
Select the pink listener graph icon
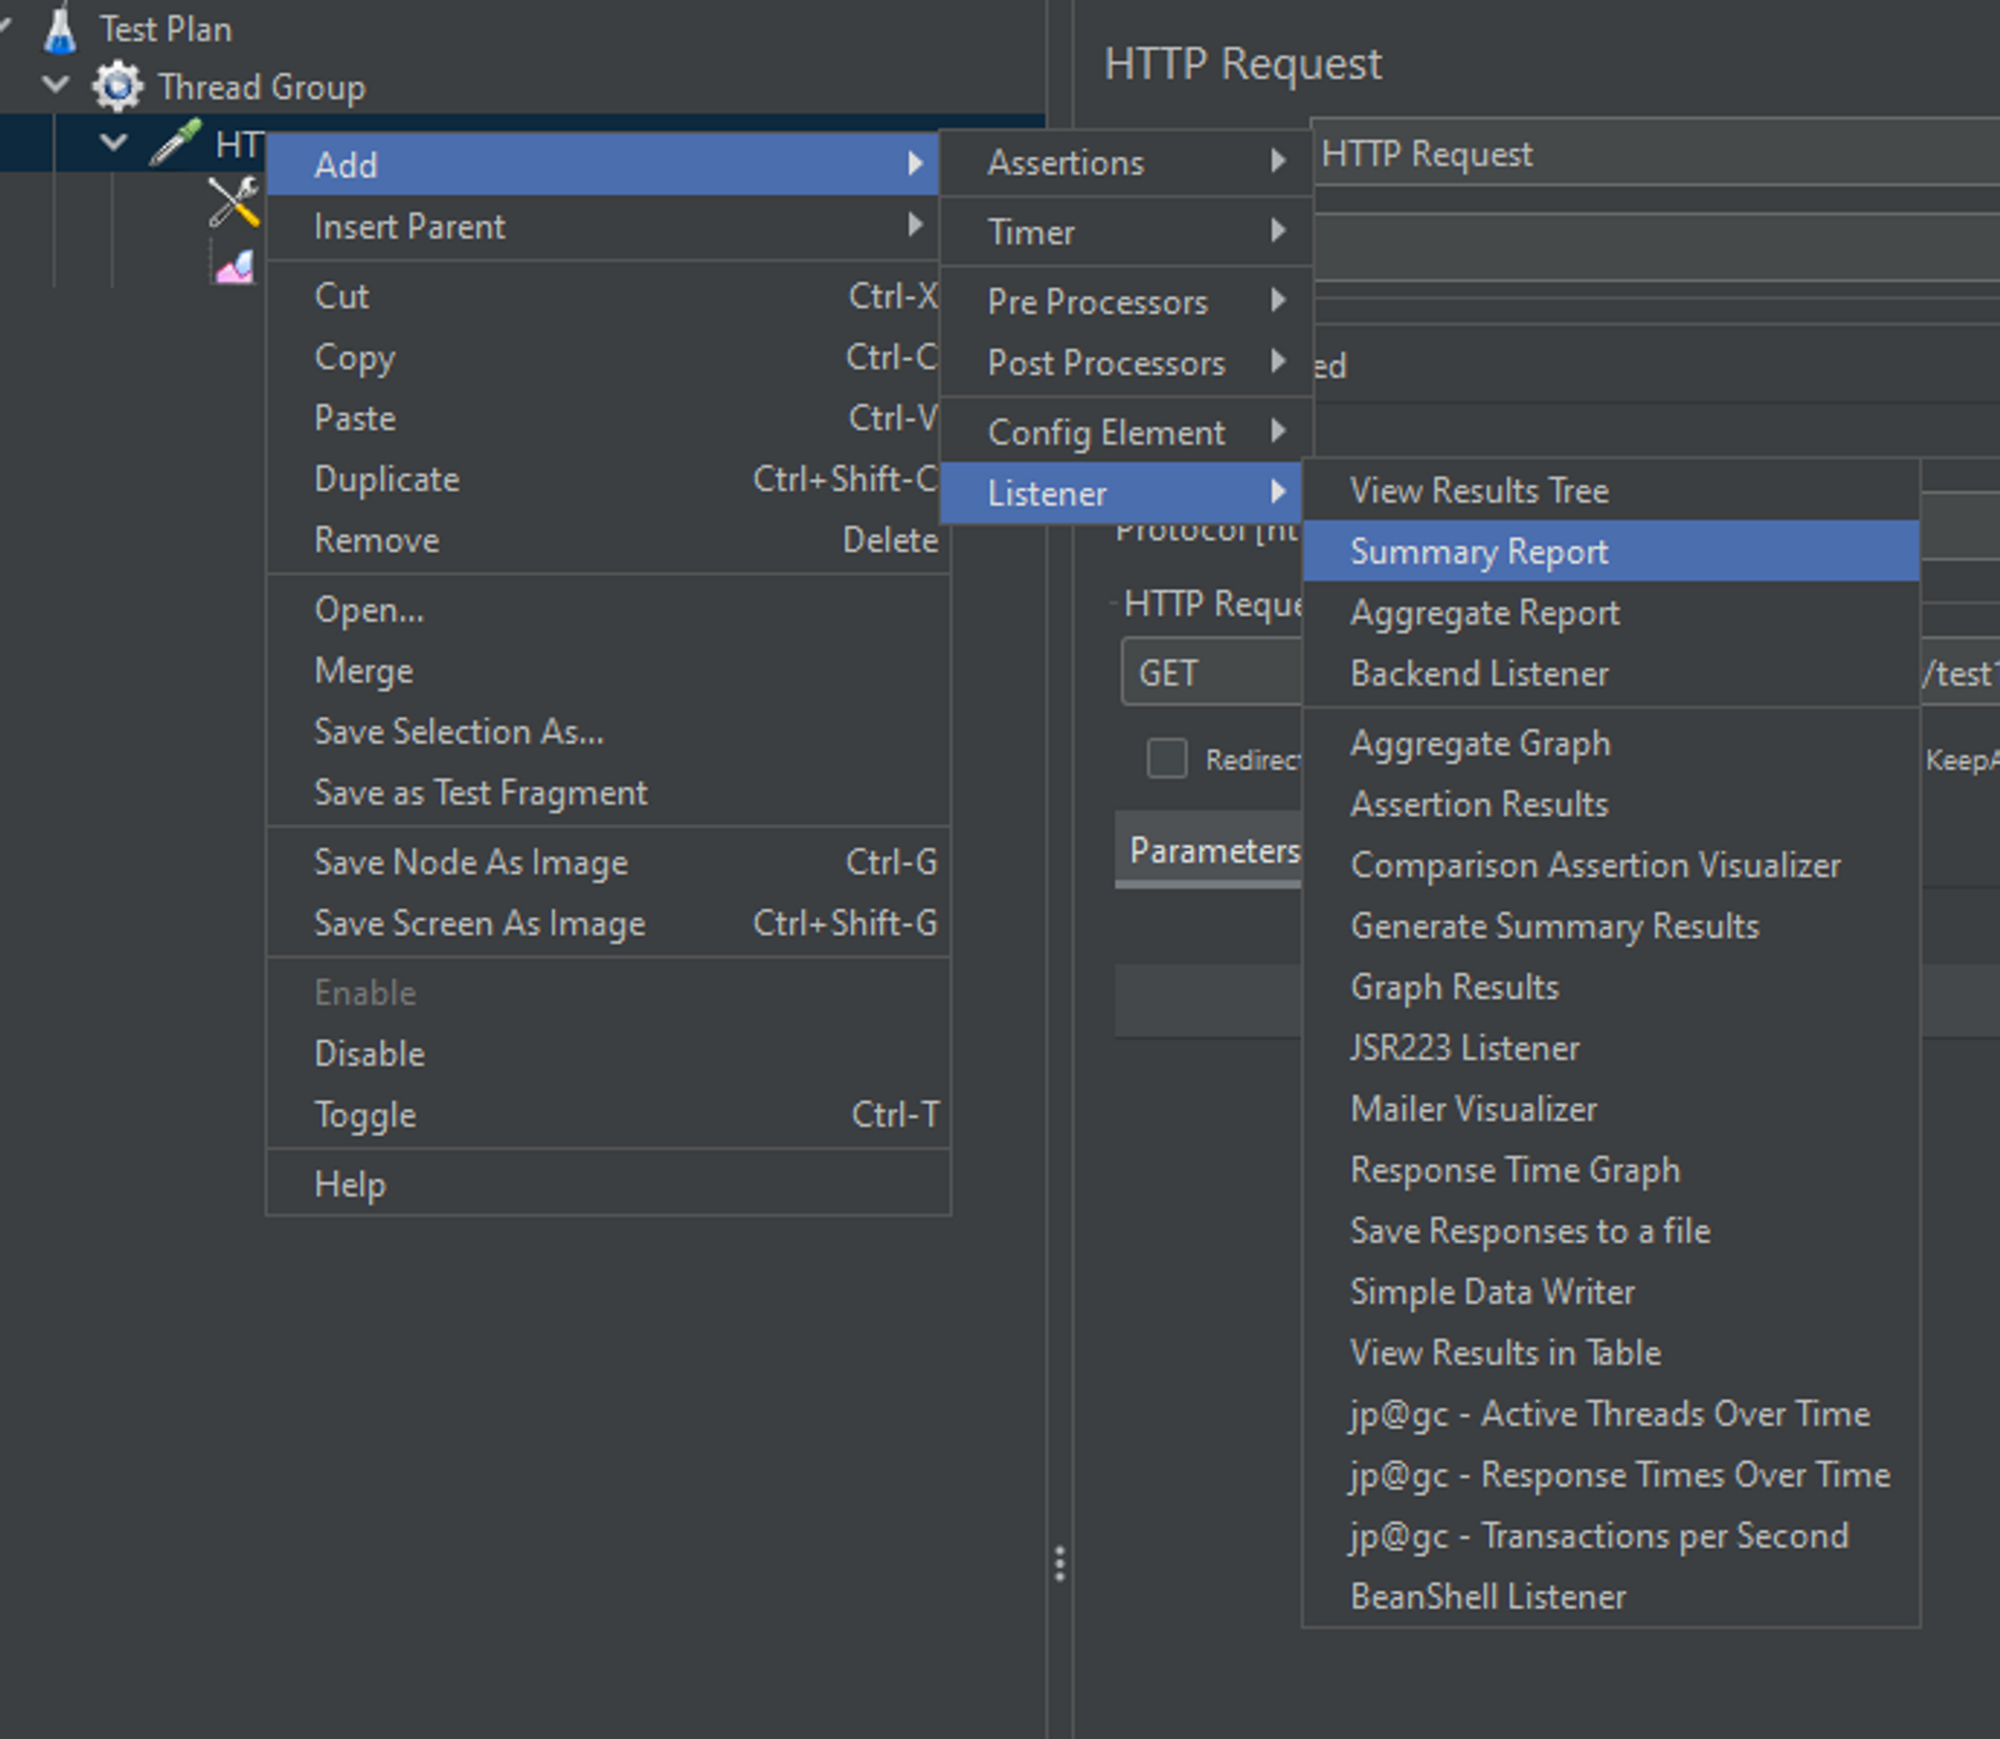click(x=236, y=268)
